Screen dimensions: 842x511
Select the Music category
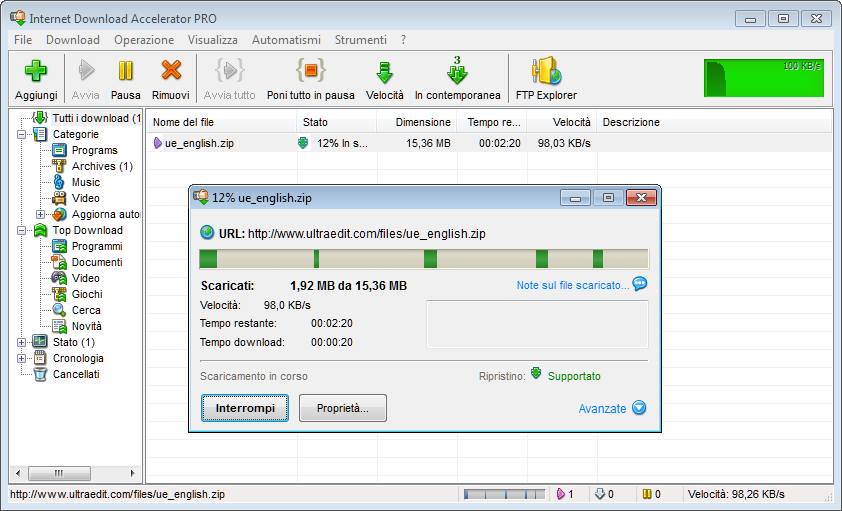(86, 182)
